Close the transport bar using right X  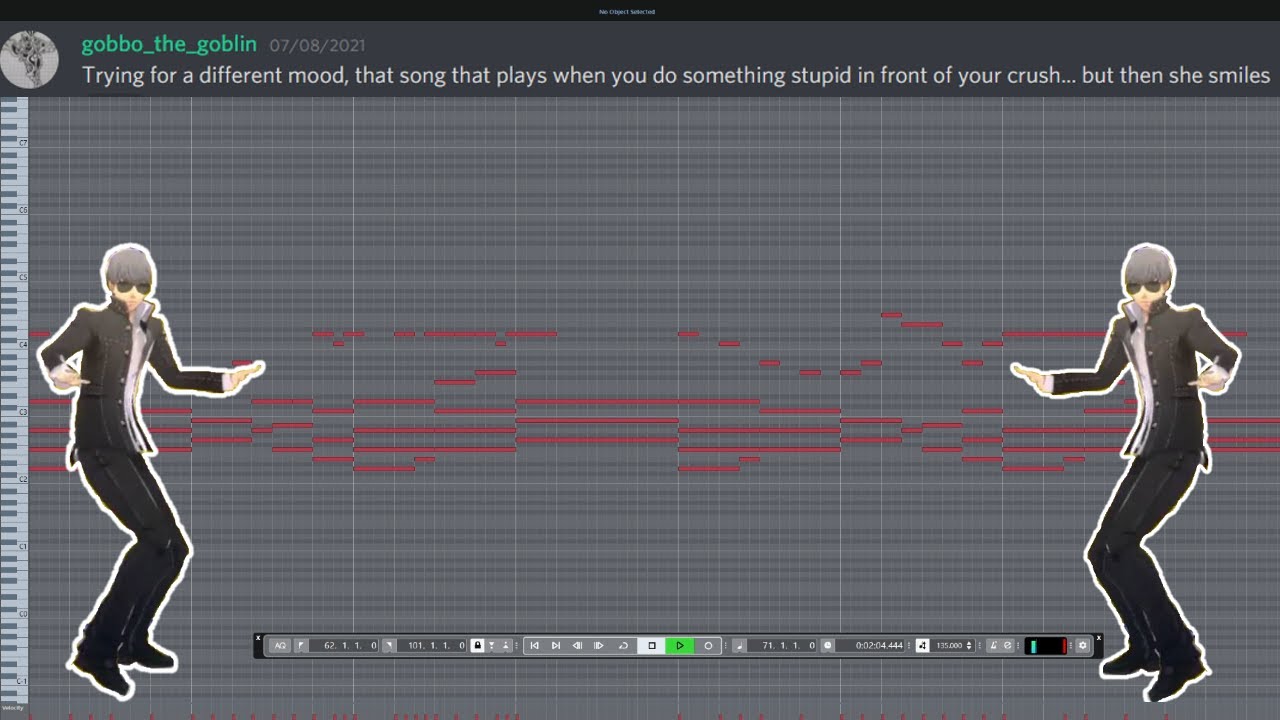pyautogui.click(x=1098, y=637)
